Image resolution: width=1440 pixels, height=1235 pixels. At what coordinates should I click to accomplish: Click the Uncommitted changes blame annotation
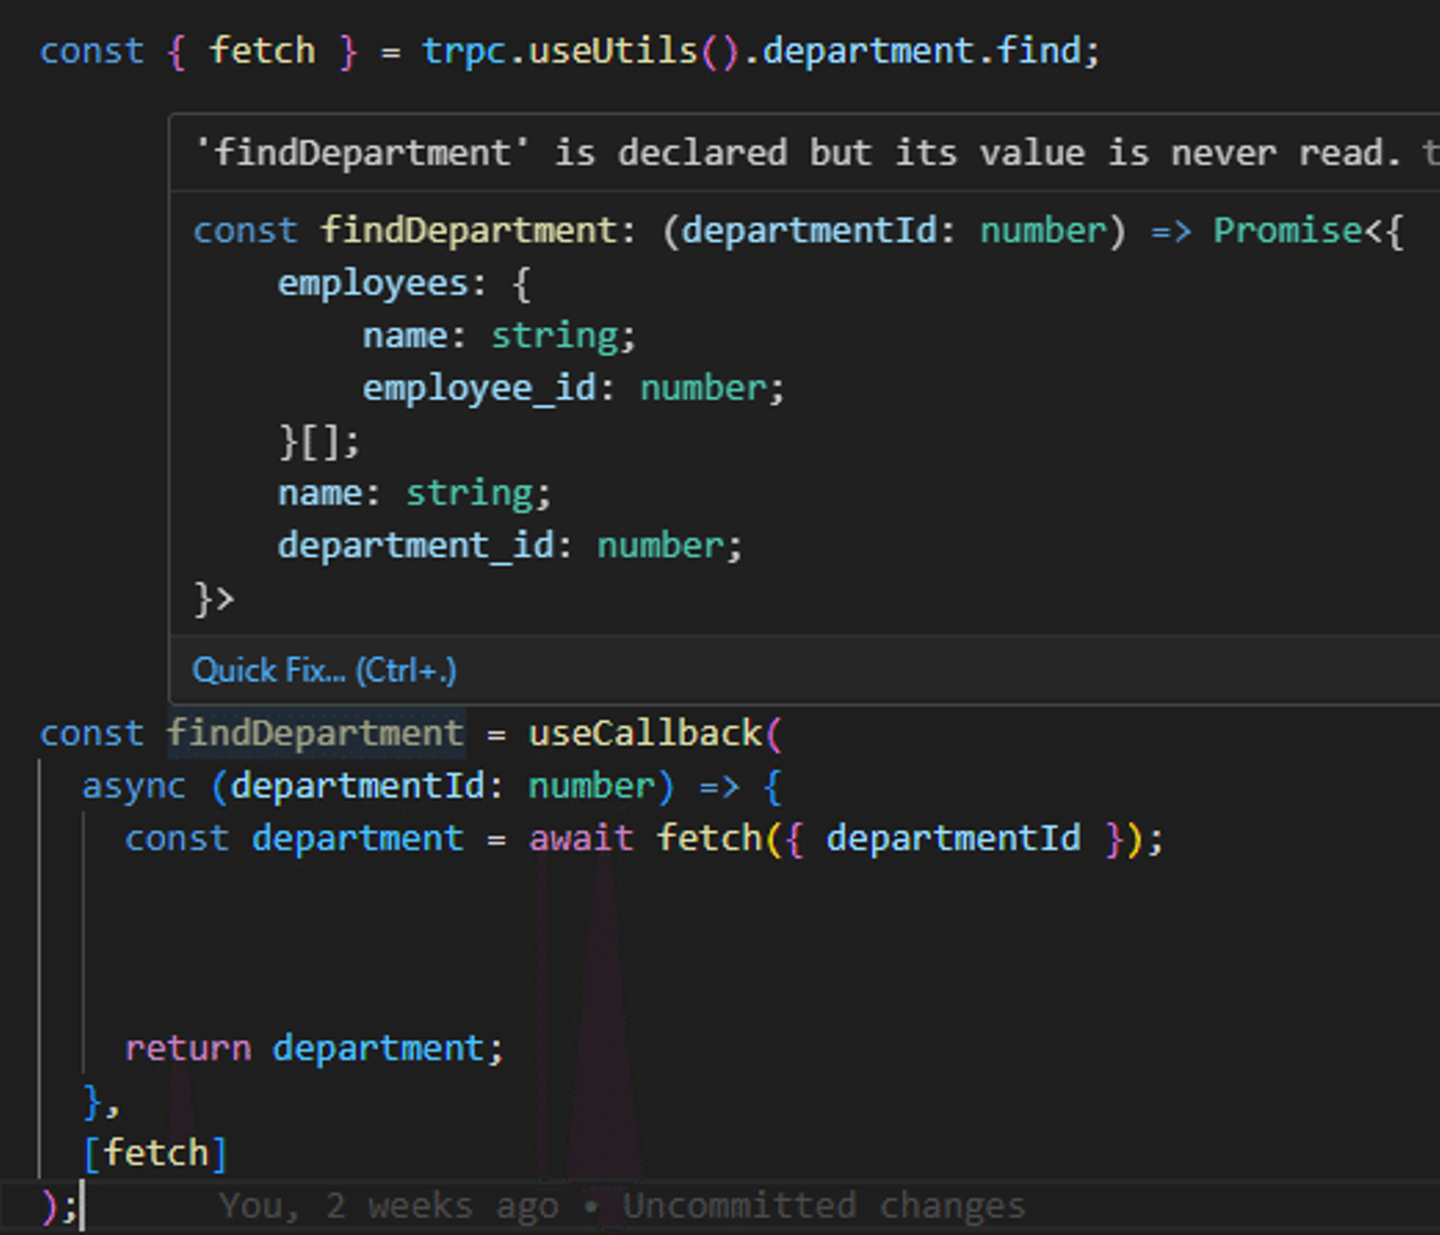(824, 1206)
